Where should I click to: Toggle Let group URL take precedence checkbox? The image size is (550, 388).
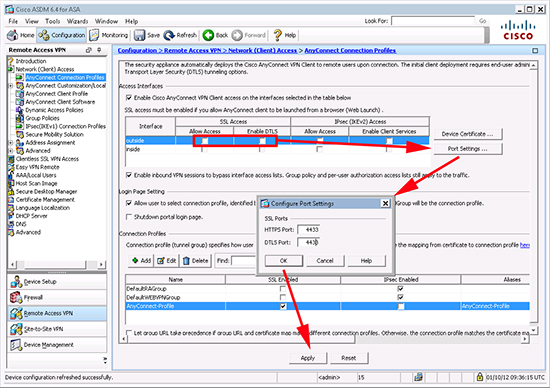[x=129, y=333]
